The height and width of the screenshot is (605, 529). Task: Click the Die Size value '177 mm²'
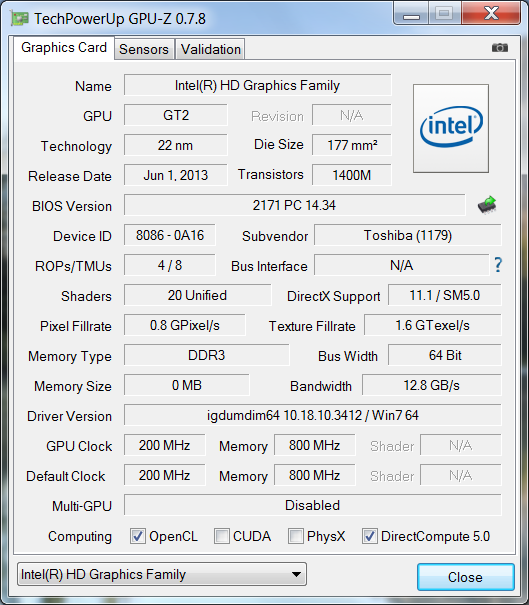click(352, 145)
